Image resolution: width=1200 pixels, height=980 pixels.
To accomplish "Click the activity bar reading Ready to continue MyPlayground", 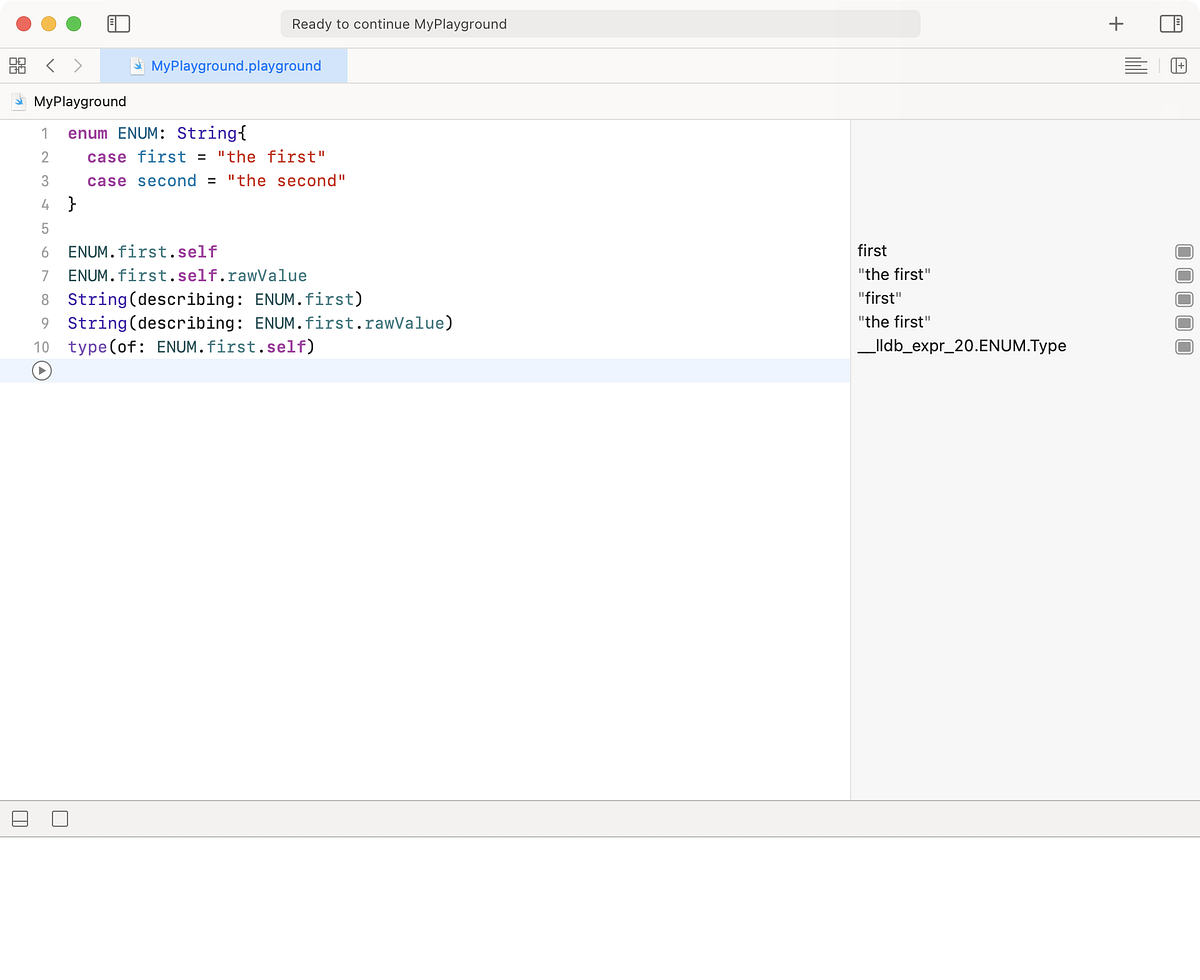I will [x=600, y=23].
